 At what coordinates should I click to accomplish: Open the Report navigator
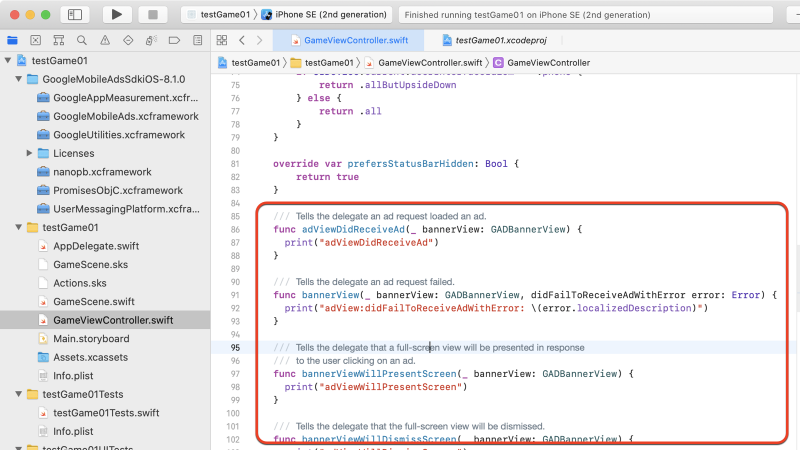point(197,40)
